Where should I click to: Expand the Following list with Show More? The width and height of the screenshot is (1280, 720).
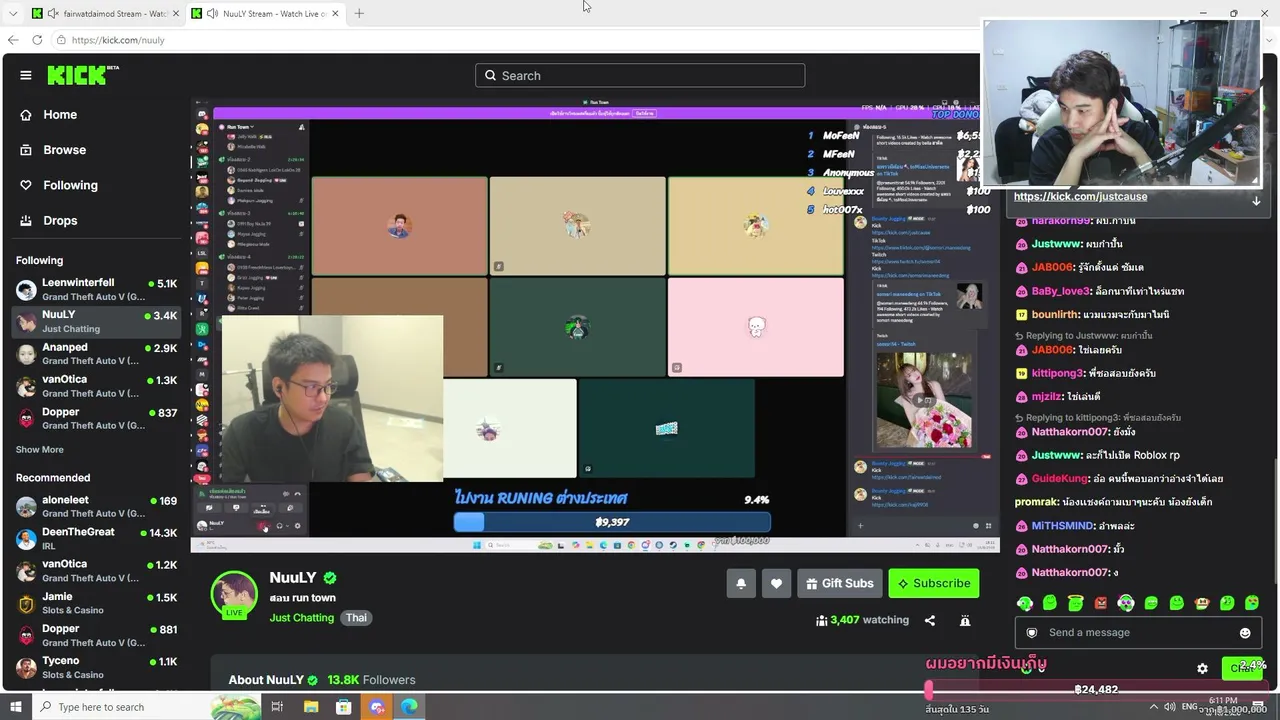pyautogui.click(x=40, y=450)
